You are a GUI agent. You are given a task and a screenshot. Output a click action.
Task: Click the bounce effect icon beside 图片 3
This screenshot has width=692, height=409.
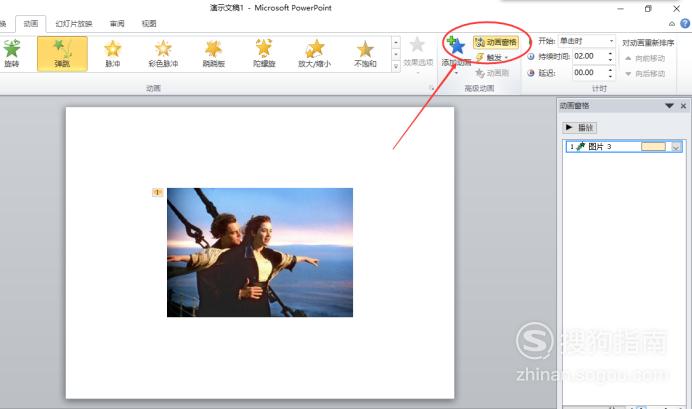point(581,146)
